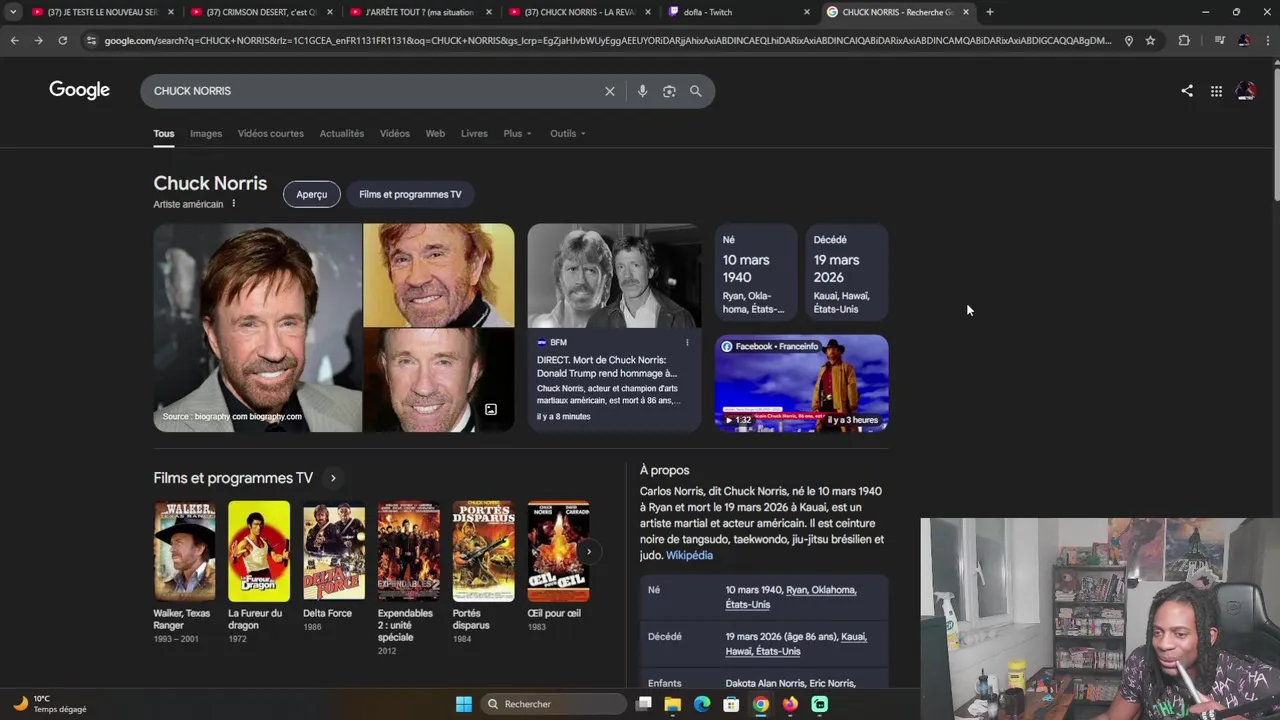
Task: Open the green streaming app in taskbar
Action: click(x=820, y=704)
